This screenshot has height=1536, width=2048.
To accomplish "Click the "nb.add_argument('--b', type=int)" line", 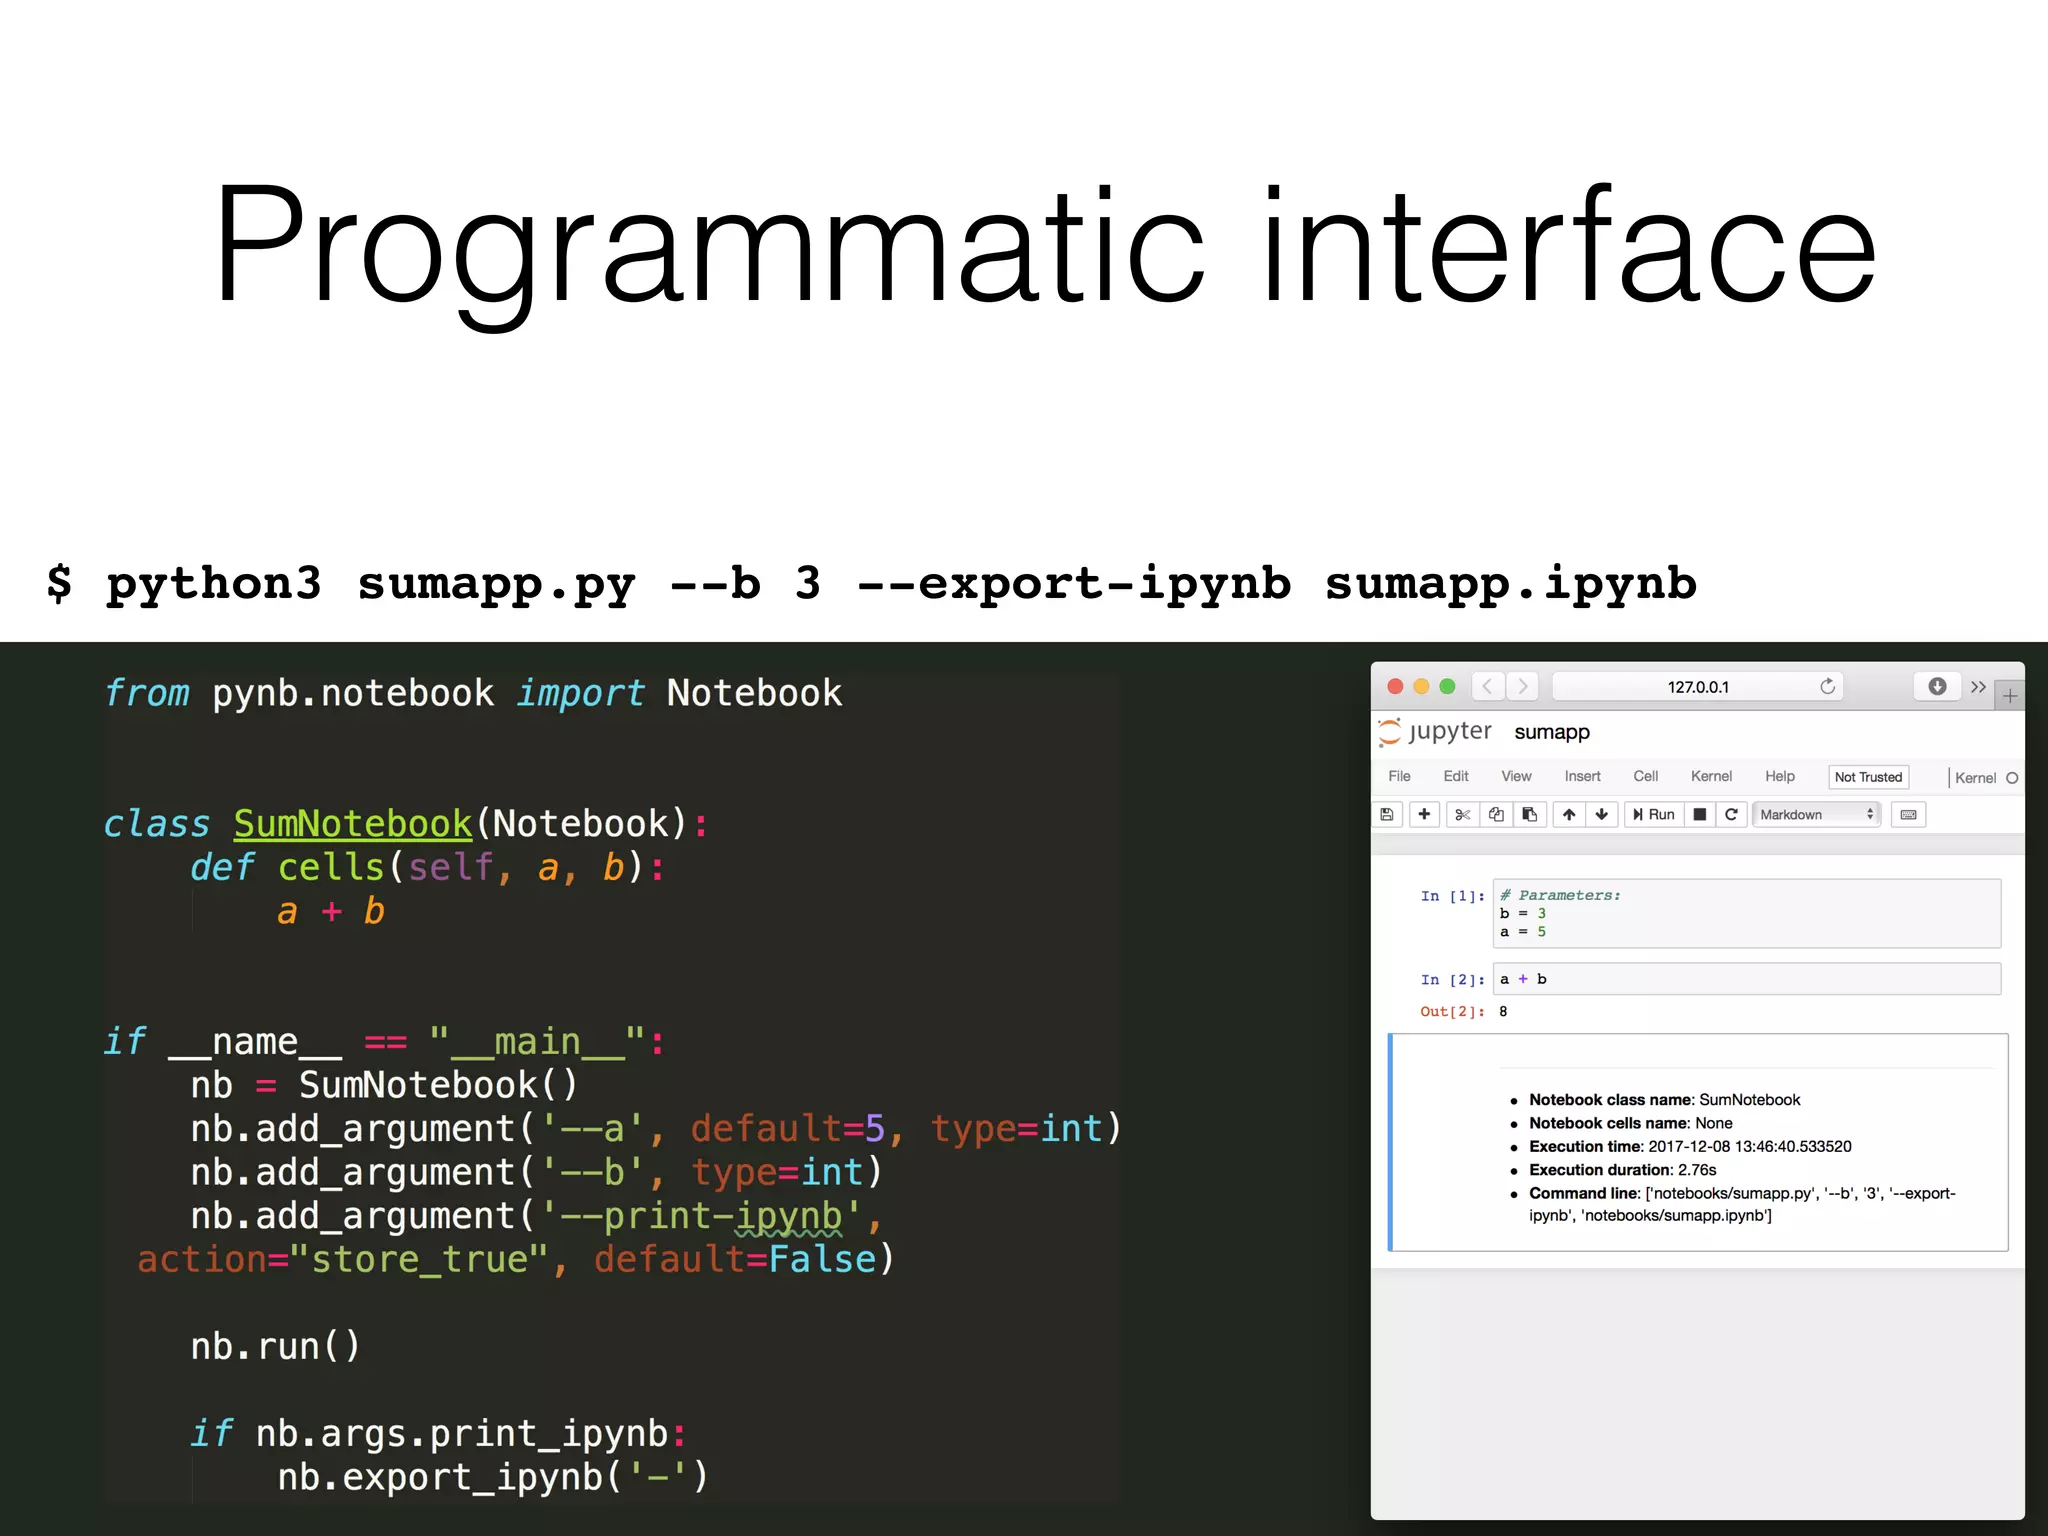I will (x=536, y=1172).
